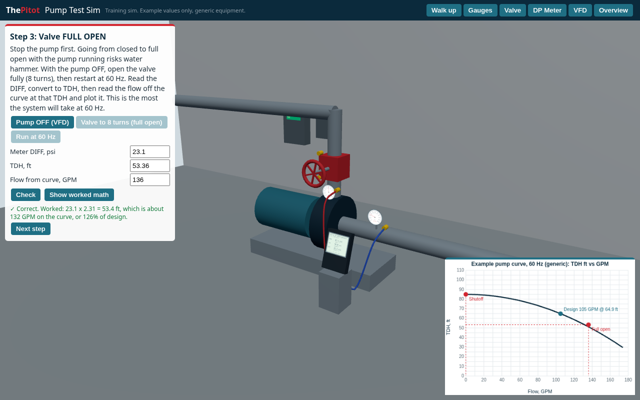Click the Run at 60 Hz button

click(36, 137)
